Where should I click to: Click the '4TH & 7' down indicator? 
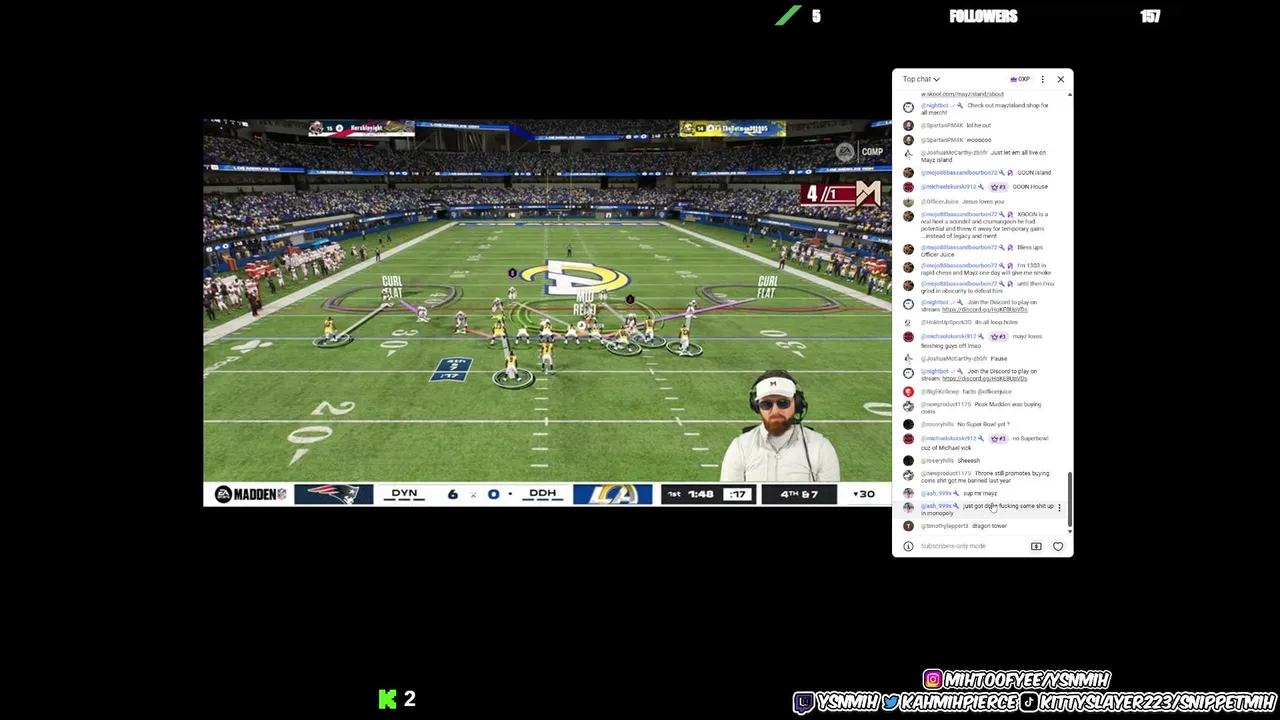tap(799, 494)
